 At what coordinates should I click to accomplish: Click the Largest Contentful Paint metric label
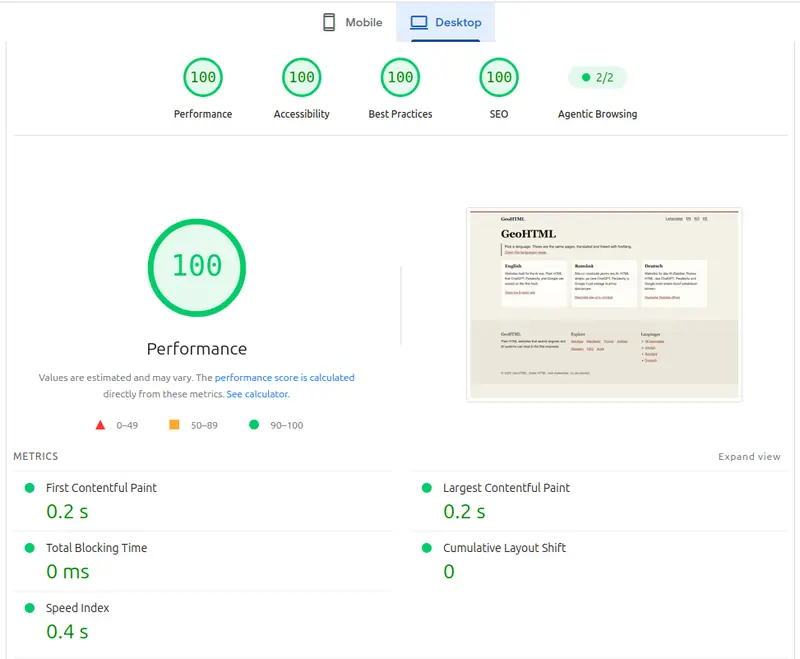pos(506,488)
